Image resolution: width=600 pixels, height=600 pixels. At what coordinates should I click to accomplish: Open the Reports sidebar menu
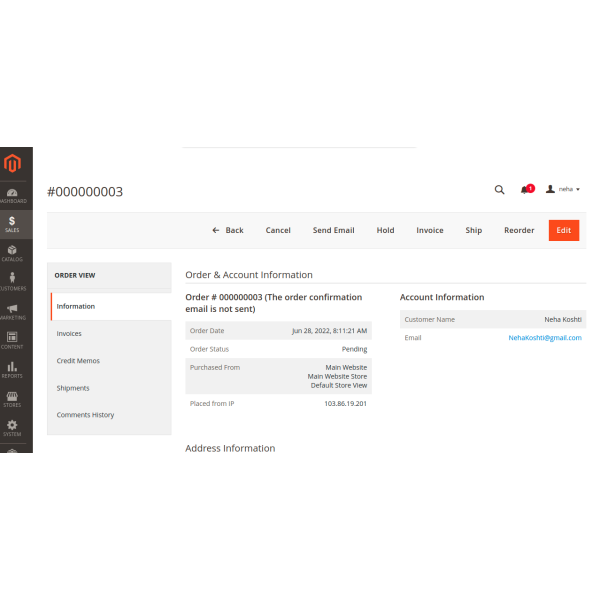click(12, 369)
